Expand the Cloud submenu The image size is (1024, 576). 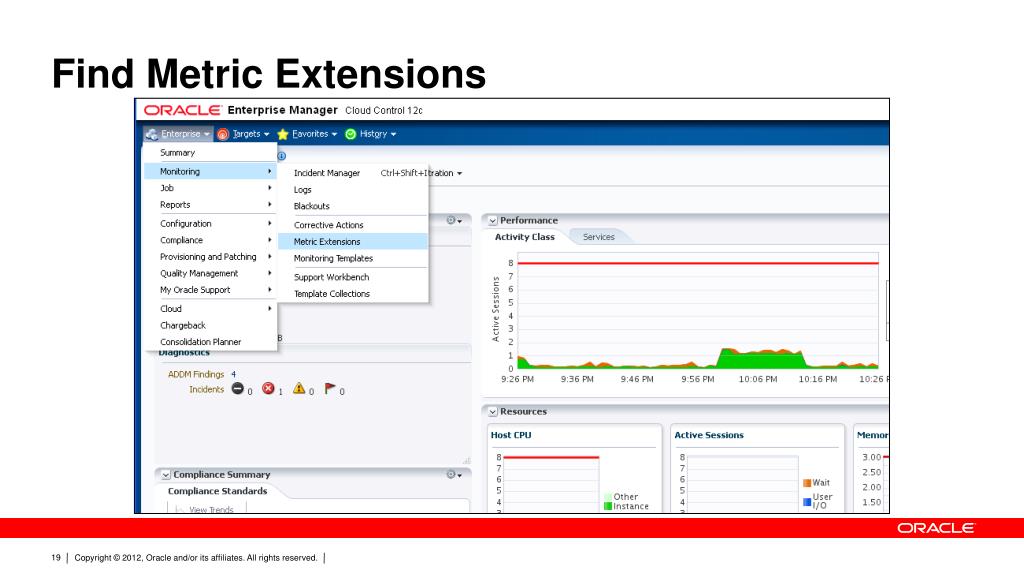coord(210,308)
